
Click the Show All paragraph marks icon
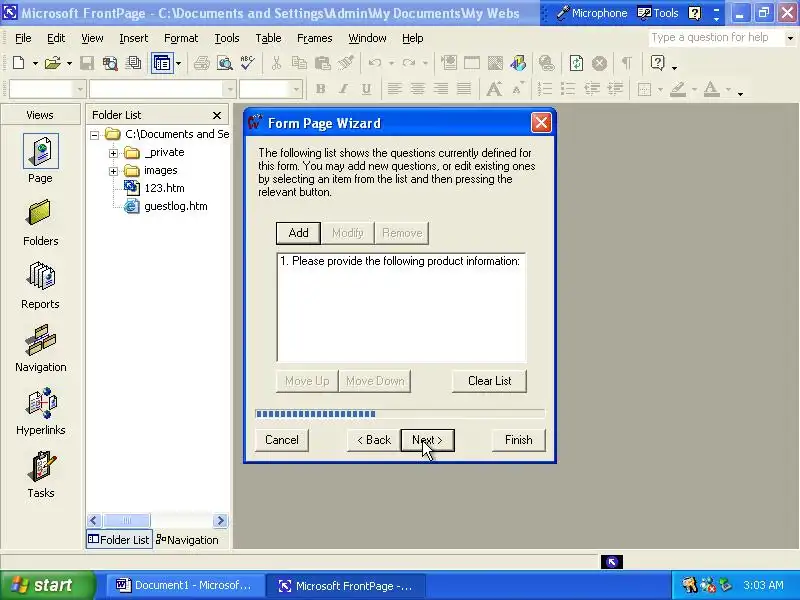tap(627, 63)
